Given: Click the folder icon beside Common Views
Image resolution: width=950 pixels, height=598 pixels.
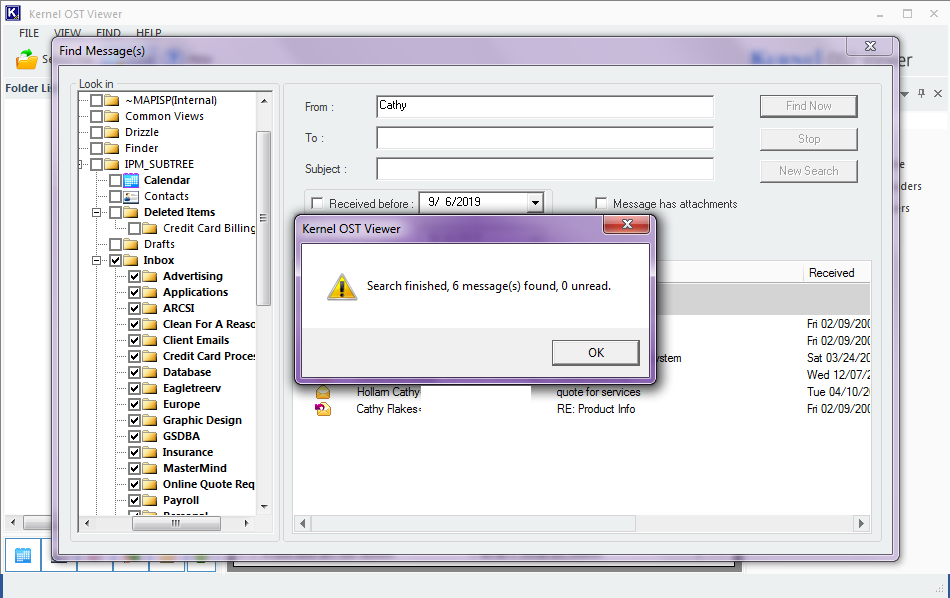Looking at the screenshot, I should point(111,116).
